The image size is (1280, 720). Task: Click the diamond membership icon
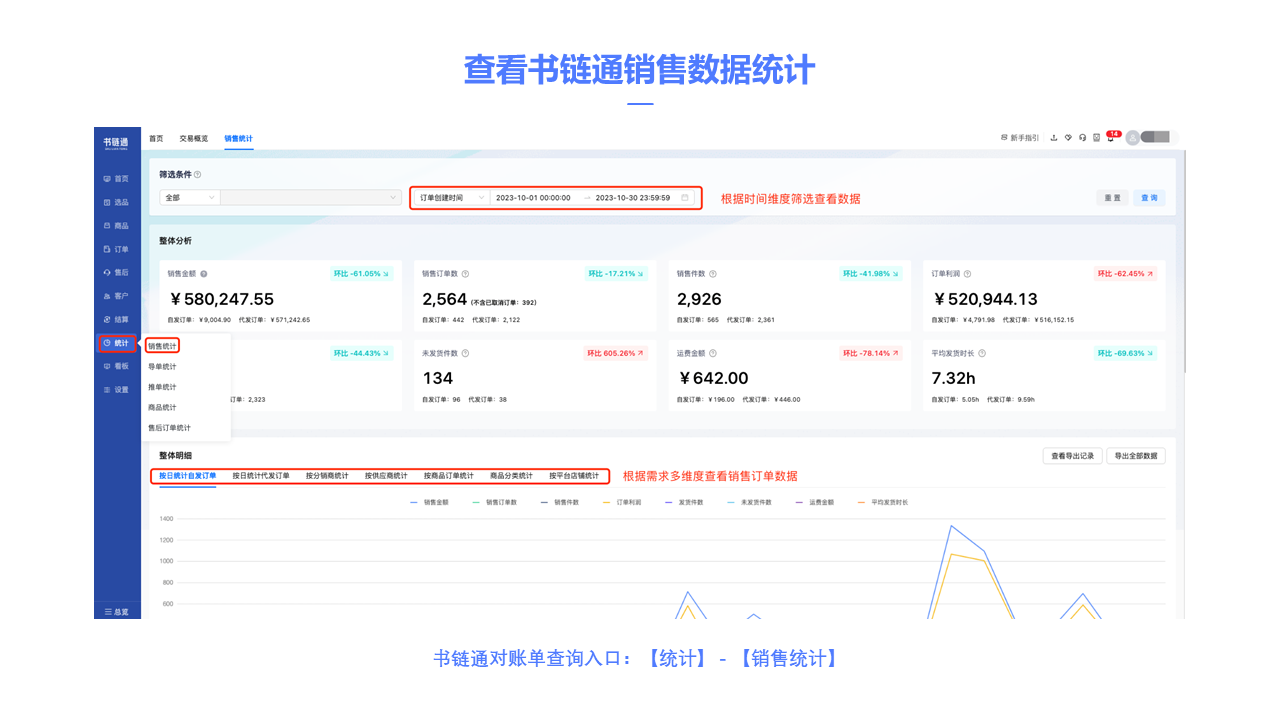click(x=1068, y=138)
